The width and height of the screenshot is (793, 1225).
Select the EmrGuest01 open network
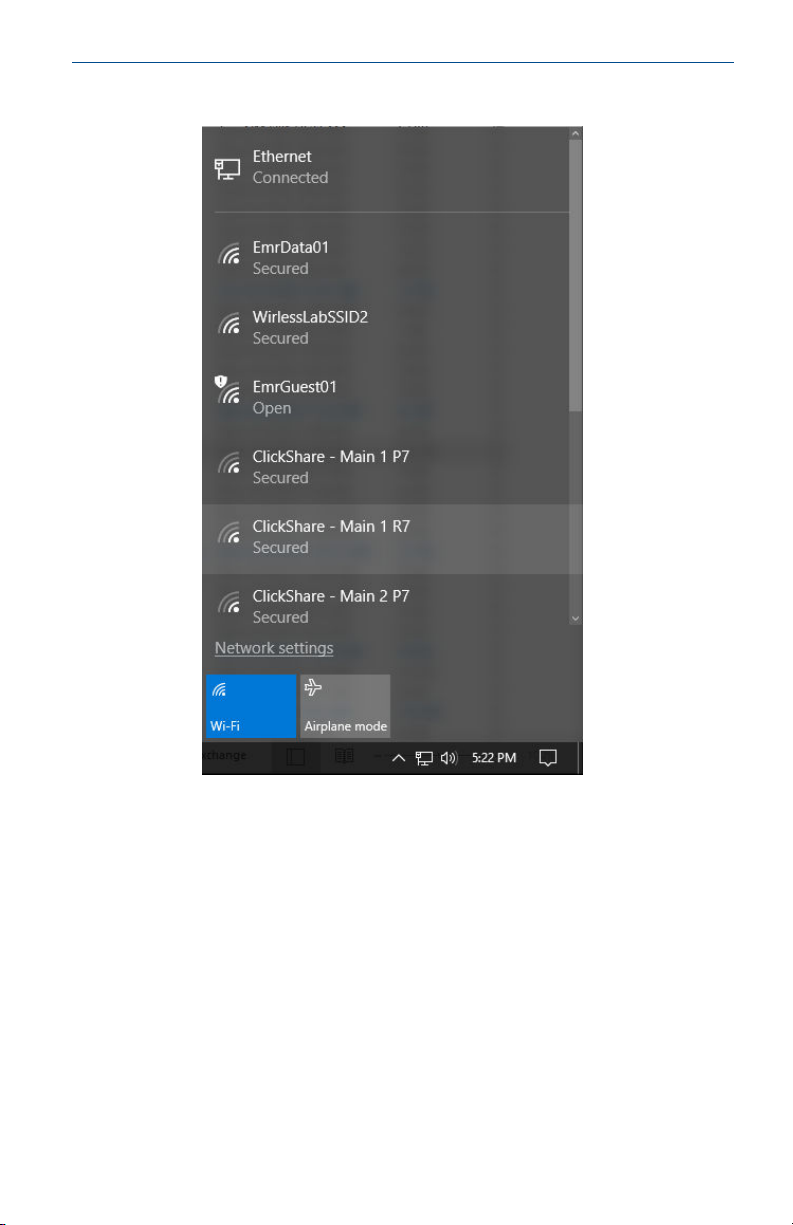(x=386, y=397)
